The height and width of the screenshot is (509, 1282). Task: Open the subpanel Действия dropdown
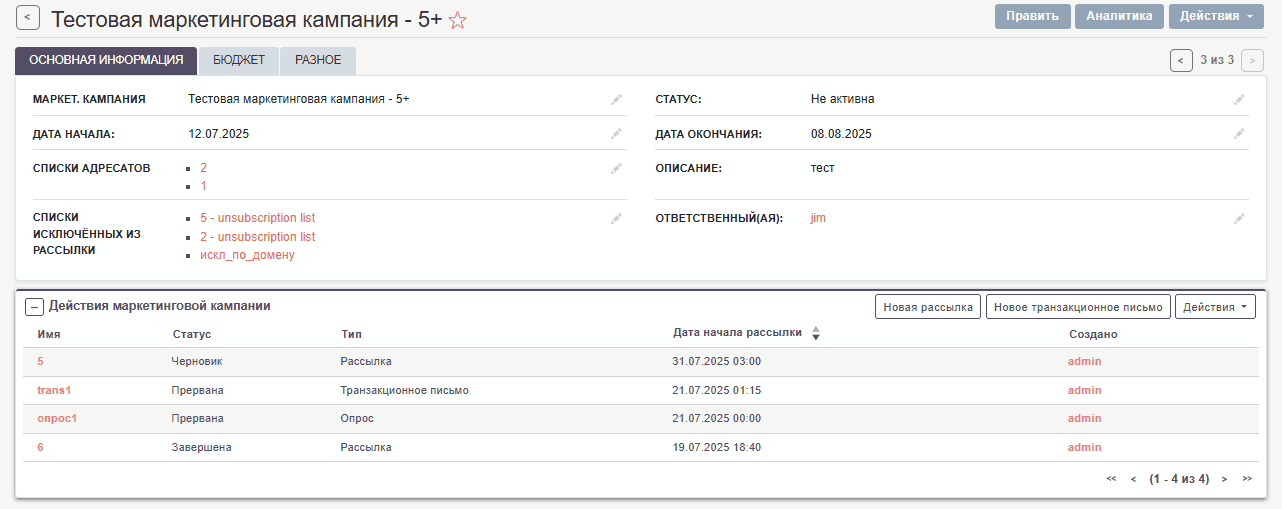(x=1216, y=307)
